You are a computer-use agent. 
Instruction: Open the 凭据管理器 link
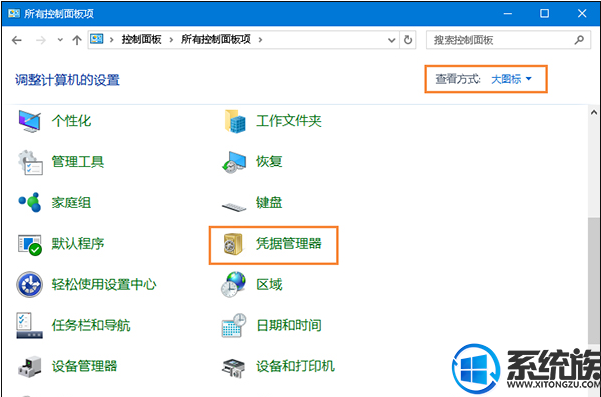coord(289,244)
